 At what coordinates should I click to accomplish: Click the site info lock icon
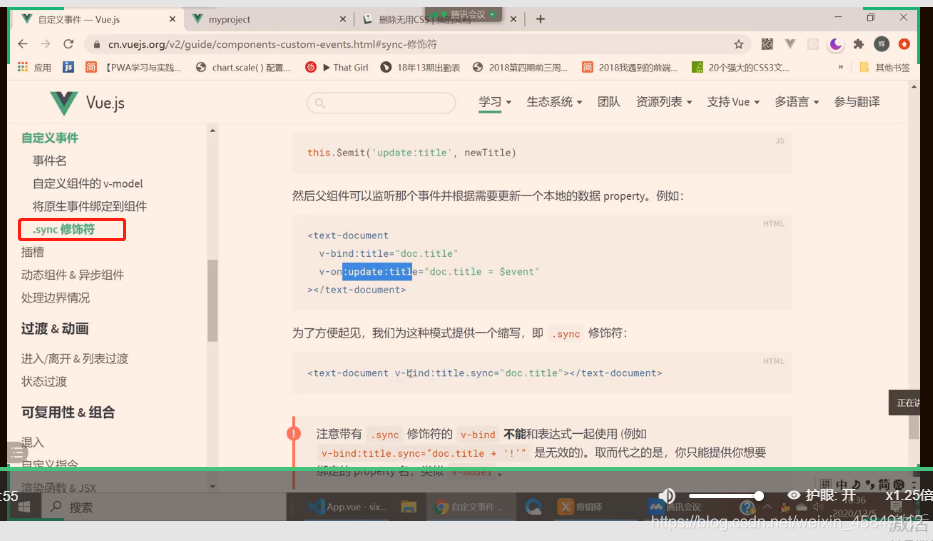[x=96, y=45]
